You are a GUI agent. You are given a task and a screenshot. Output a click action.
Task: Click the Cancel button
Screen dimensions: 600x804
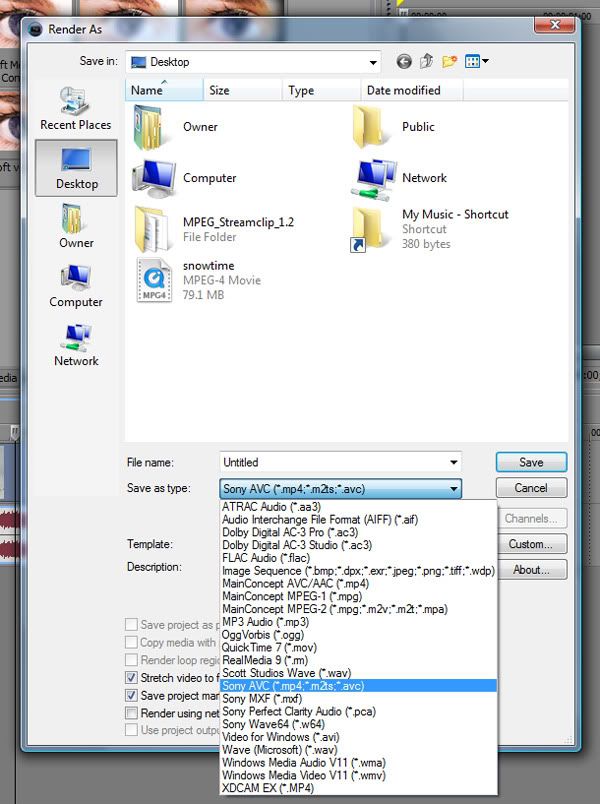tap(531, 488)
